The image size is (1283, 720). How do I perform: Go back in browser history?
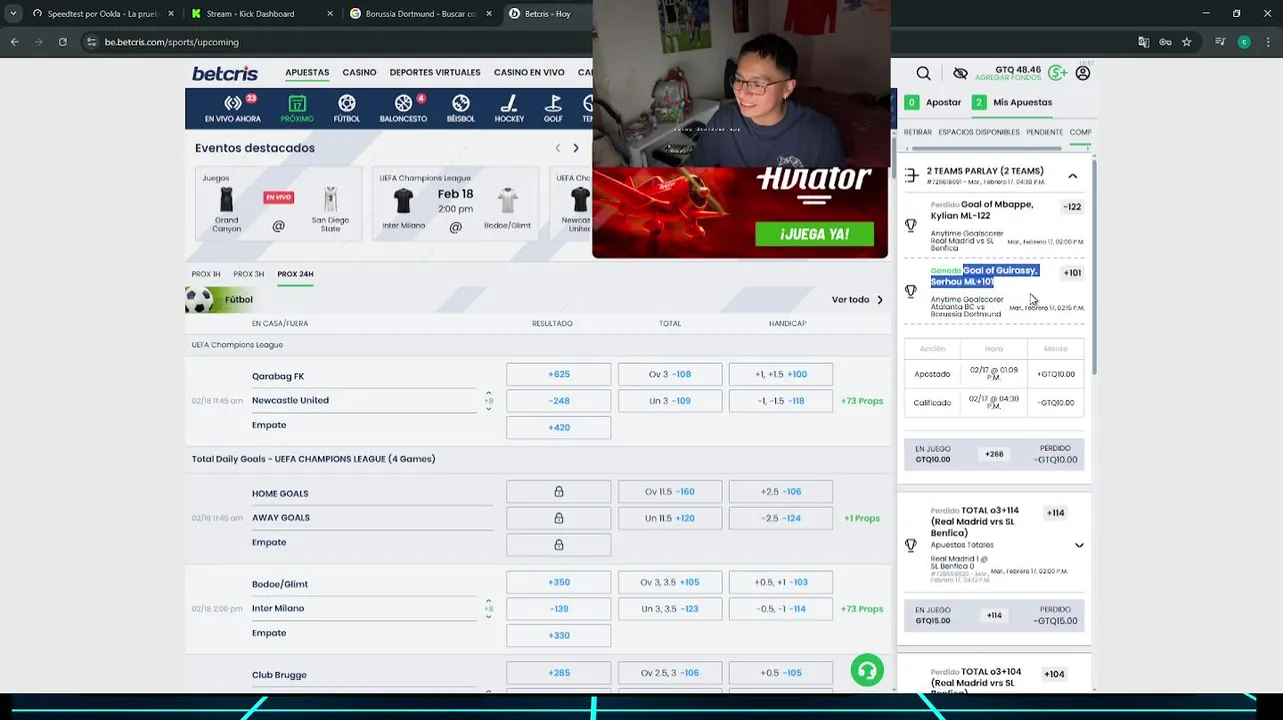pos(14,42)
